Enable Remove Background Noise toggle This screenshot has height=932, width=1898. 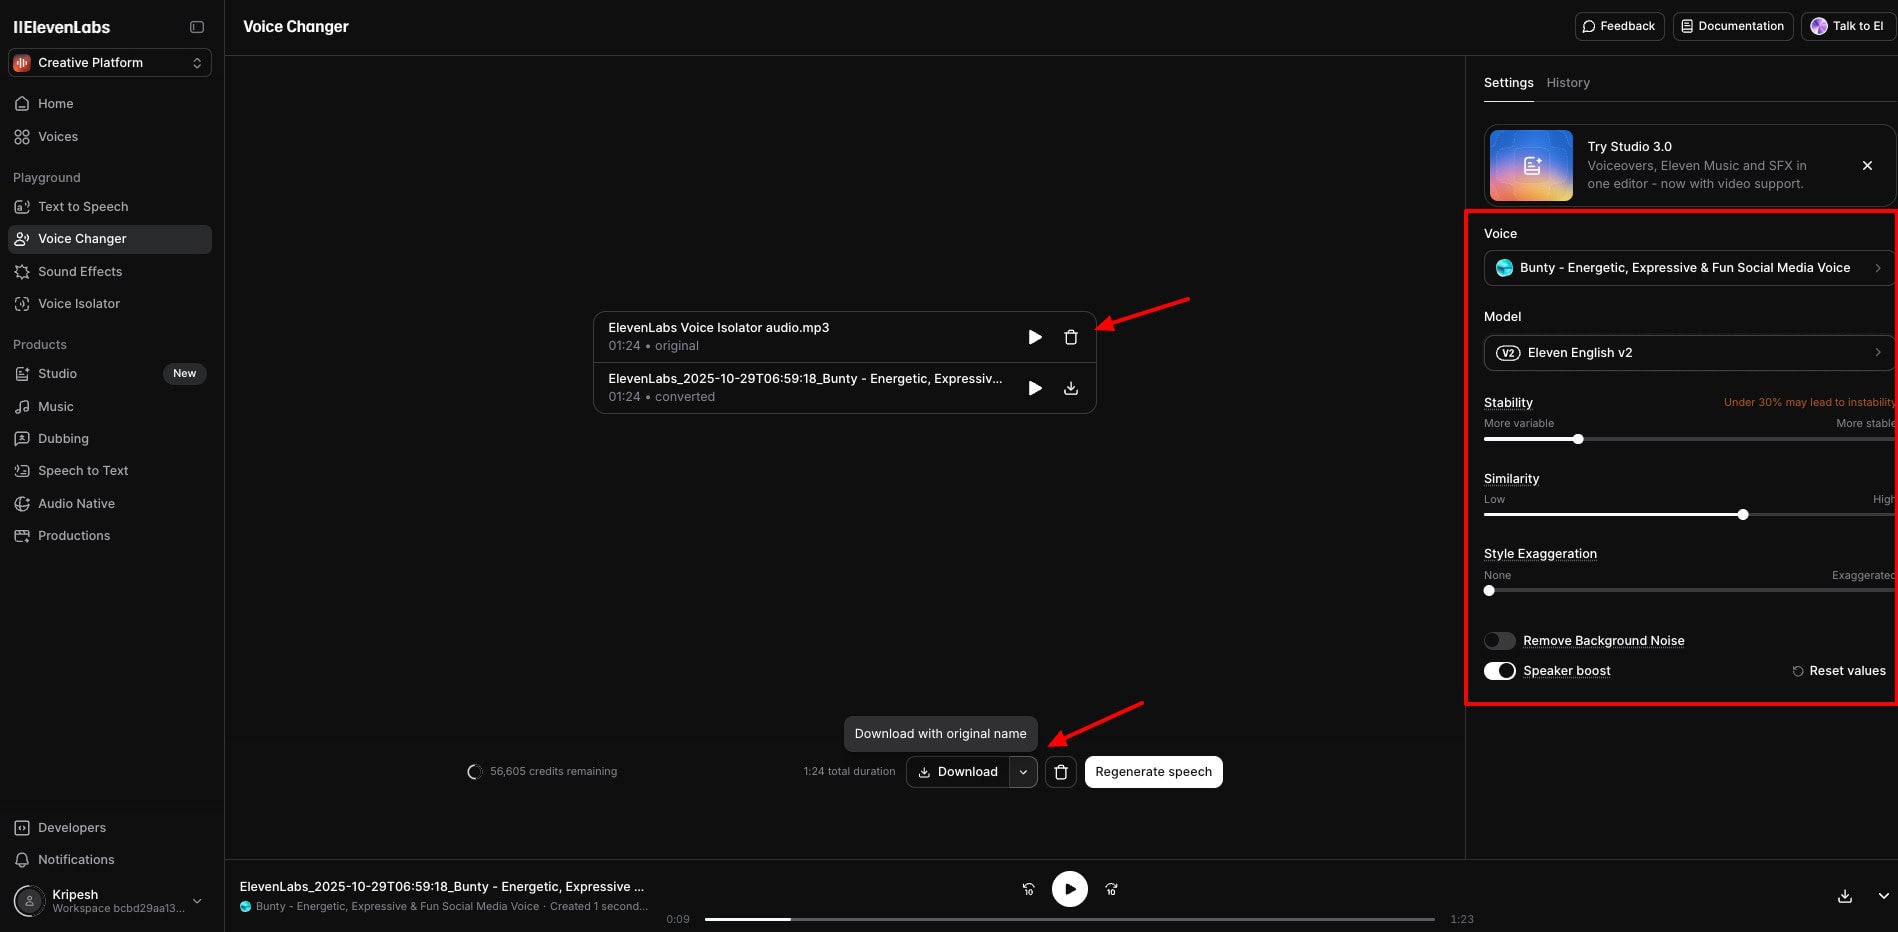pyautogui.click(x=1499, y=641)
